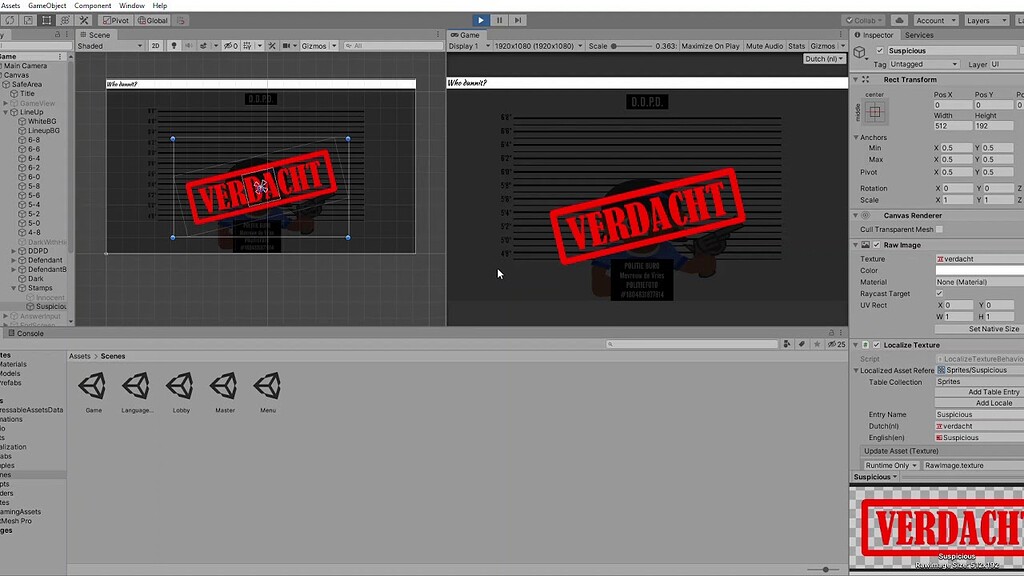This screenshot has height=576, width=1024.
Task: Toggle scene view lighting icon
Action: click(x=175, y=45)
